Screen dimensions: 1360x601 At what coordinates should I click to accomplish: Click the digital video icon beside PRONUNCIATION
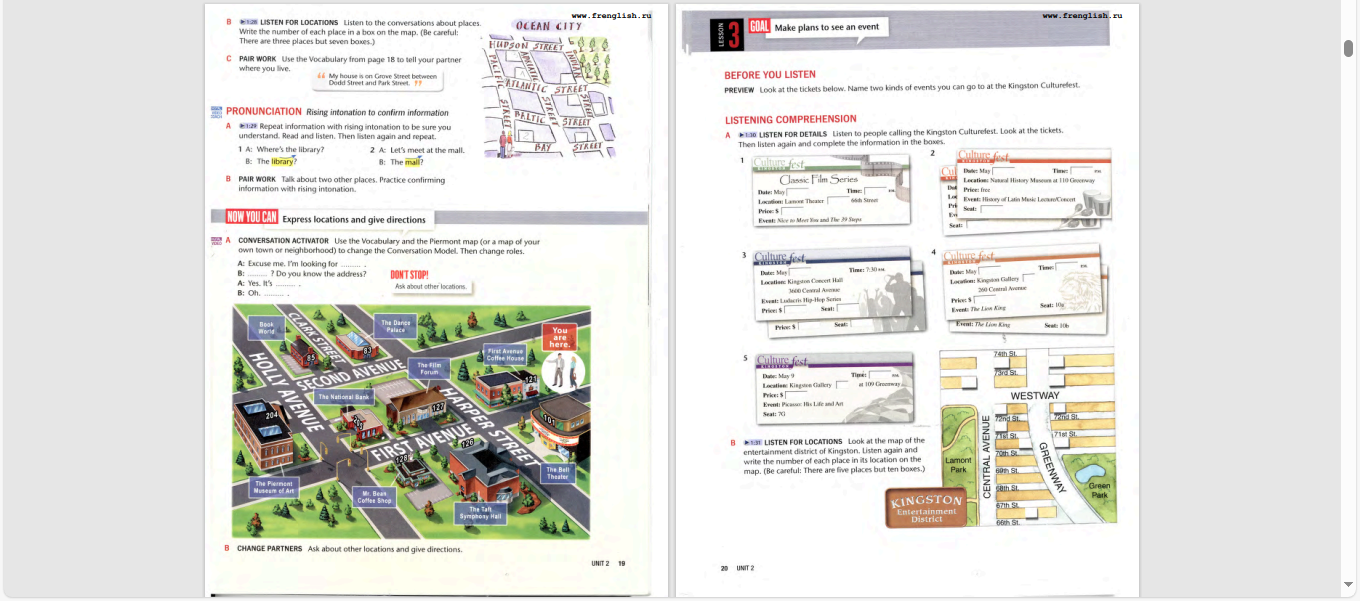pos(216,111)
